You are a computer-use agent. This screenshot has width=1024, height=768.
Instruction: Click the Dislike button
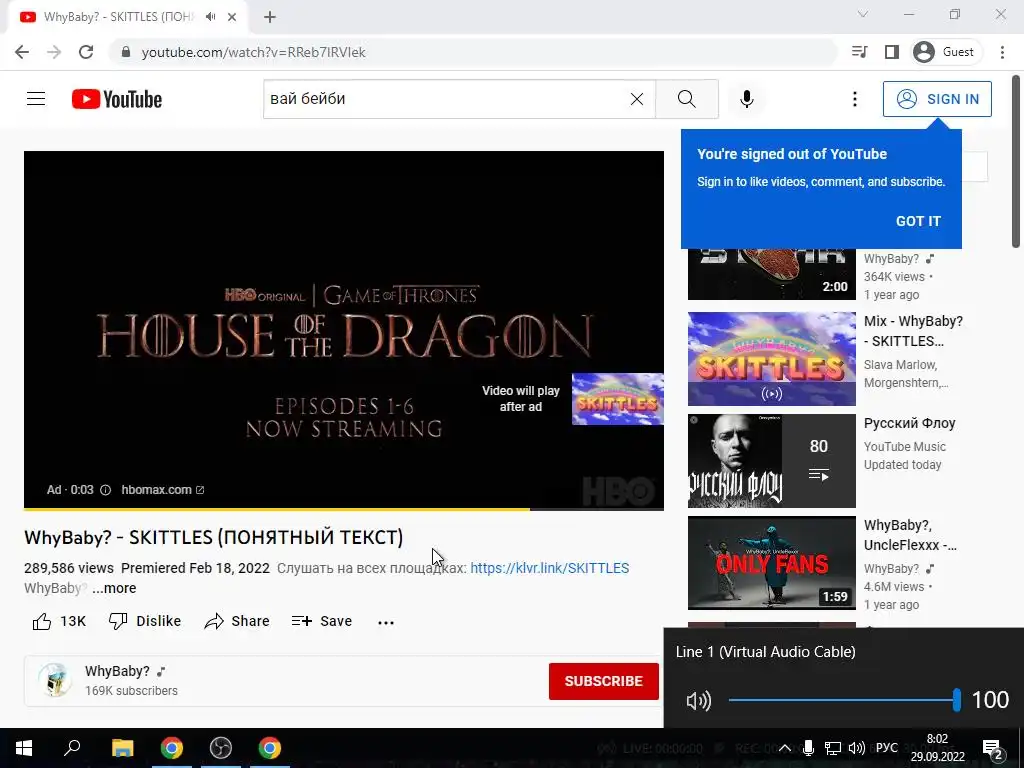pyautogui.click(x=144, y=621)
